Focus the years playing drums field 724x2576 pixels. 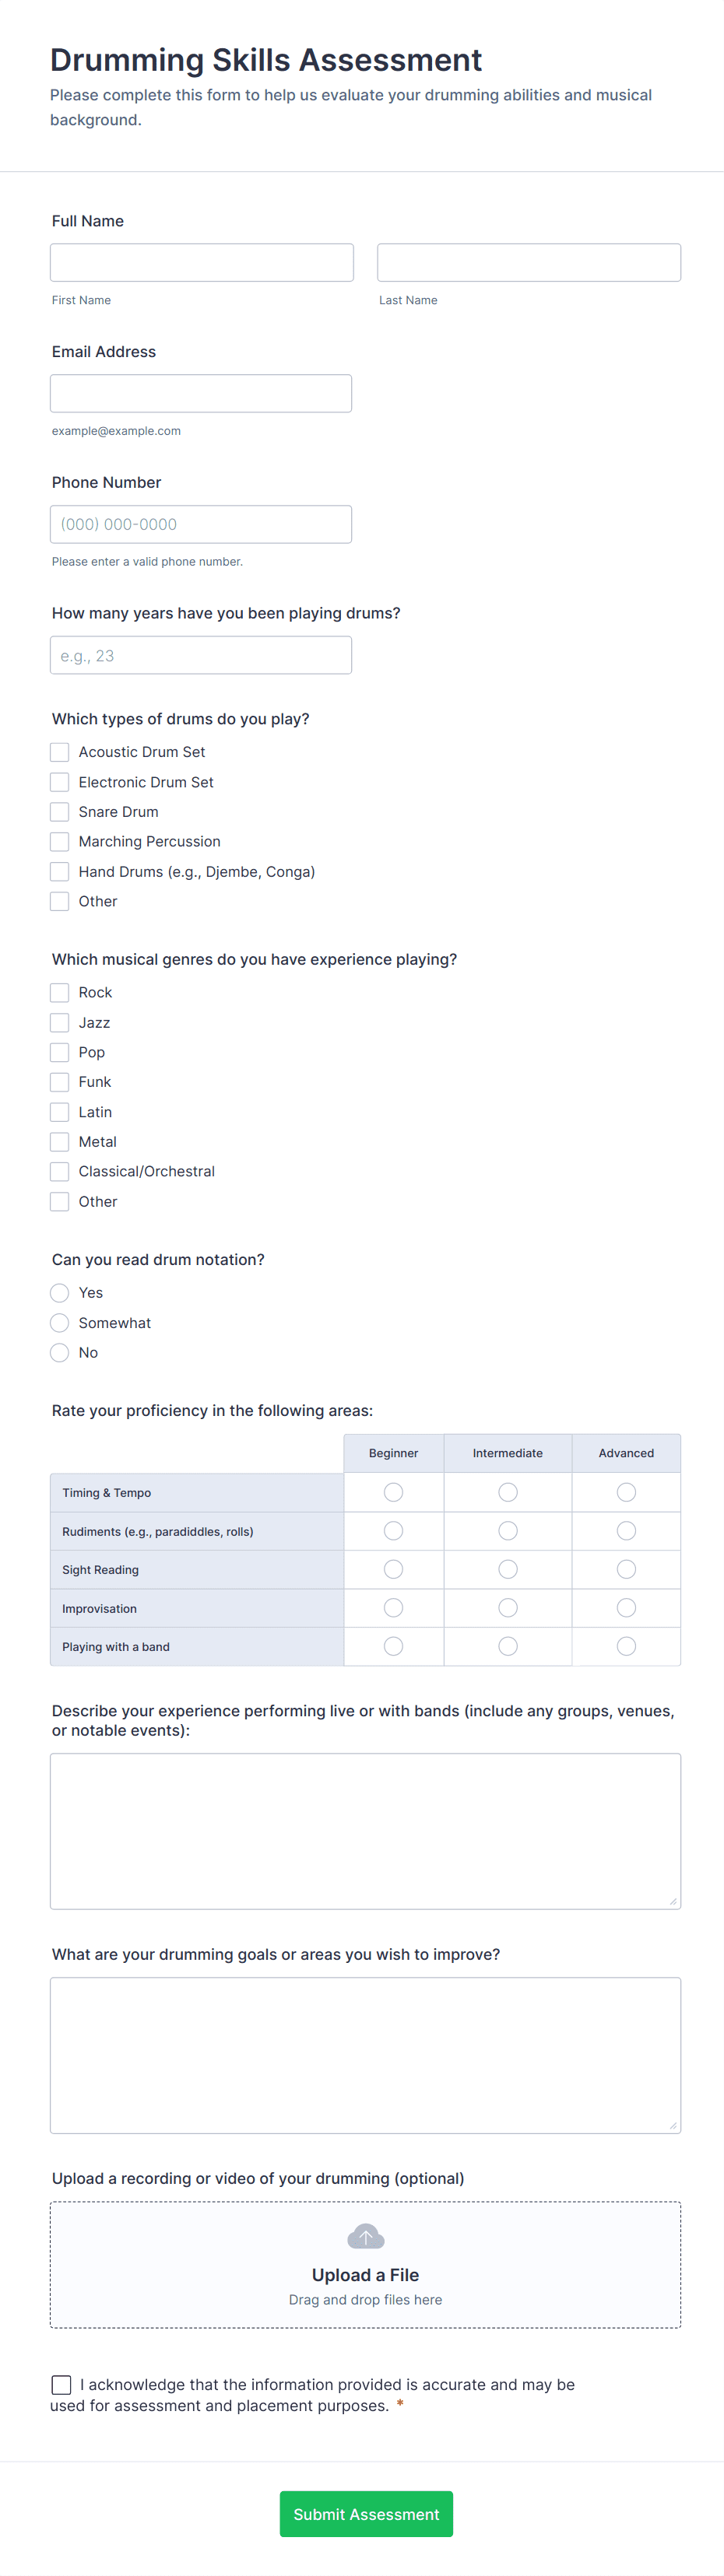(200, 655)
